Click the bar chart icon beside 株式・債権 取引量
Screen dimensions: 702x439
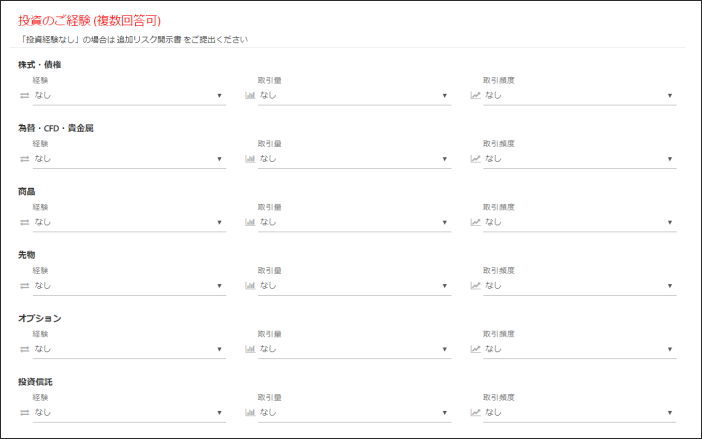click(x=250, y=95)
